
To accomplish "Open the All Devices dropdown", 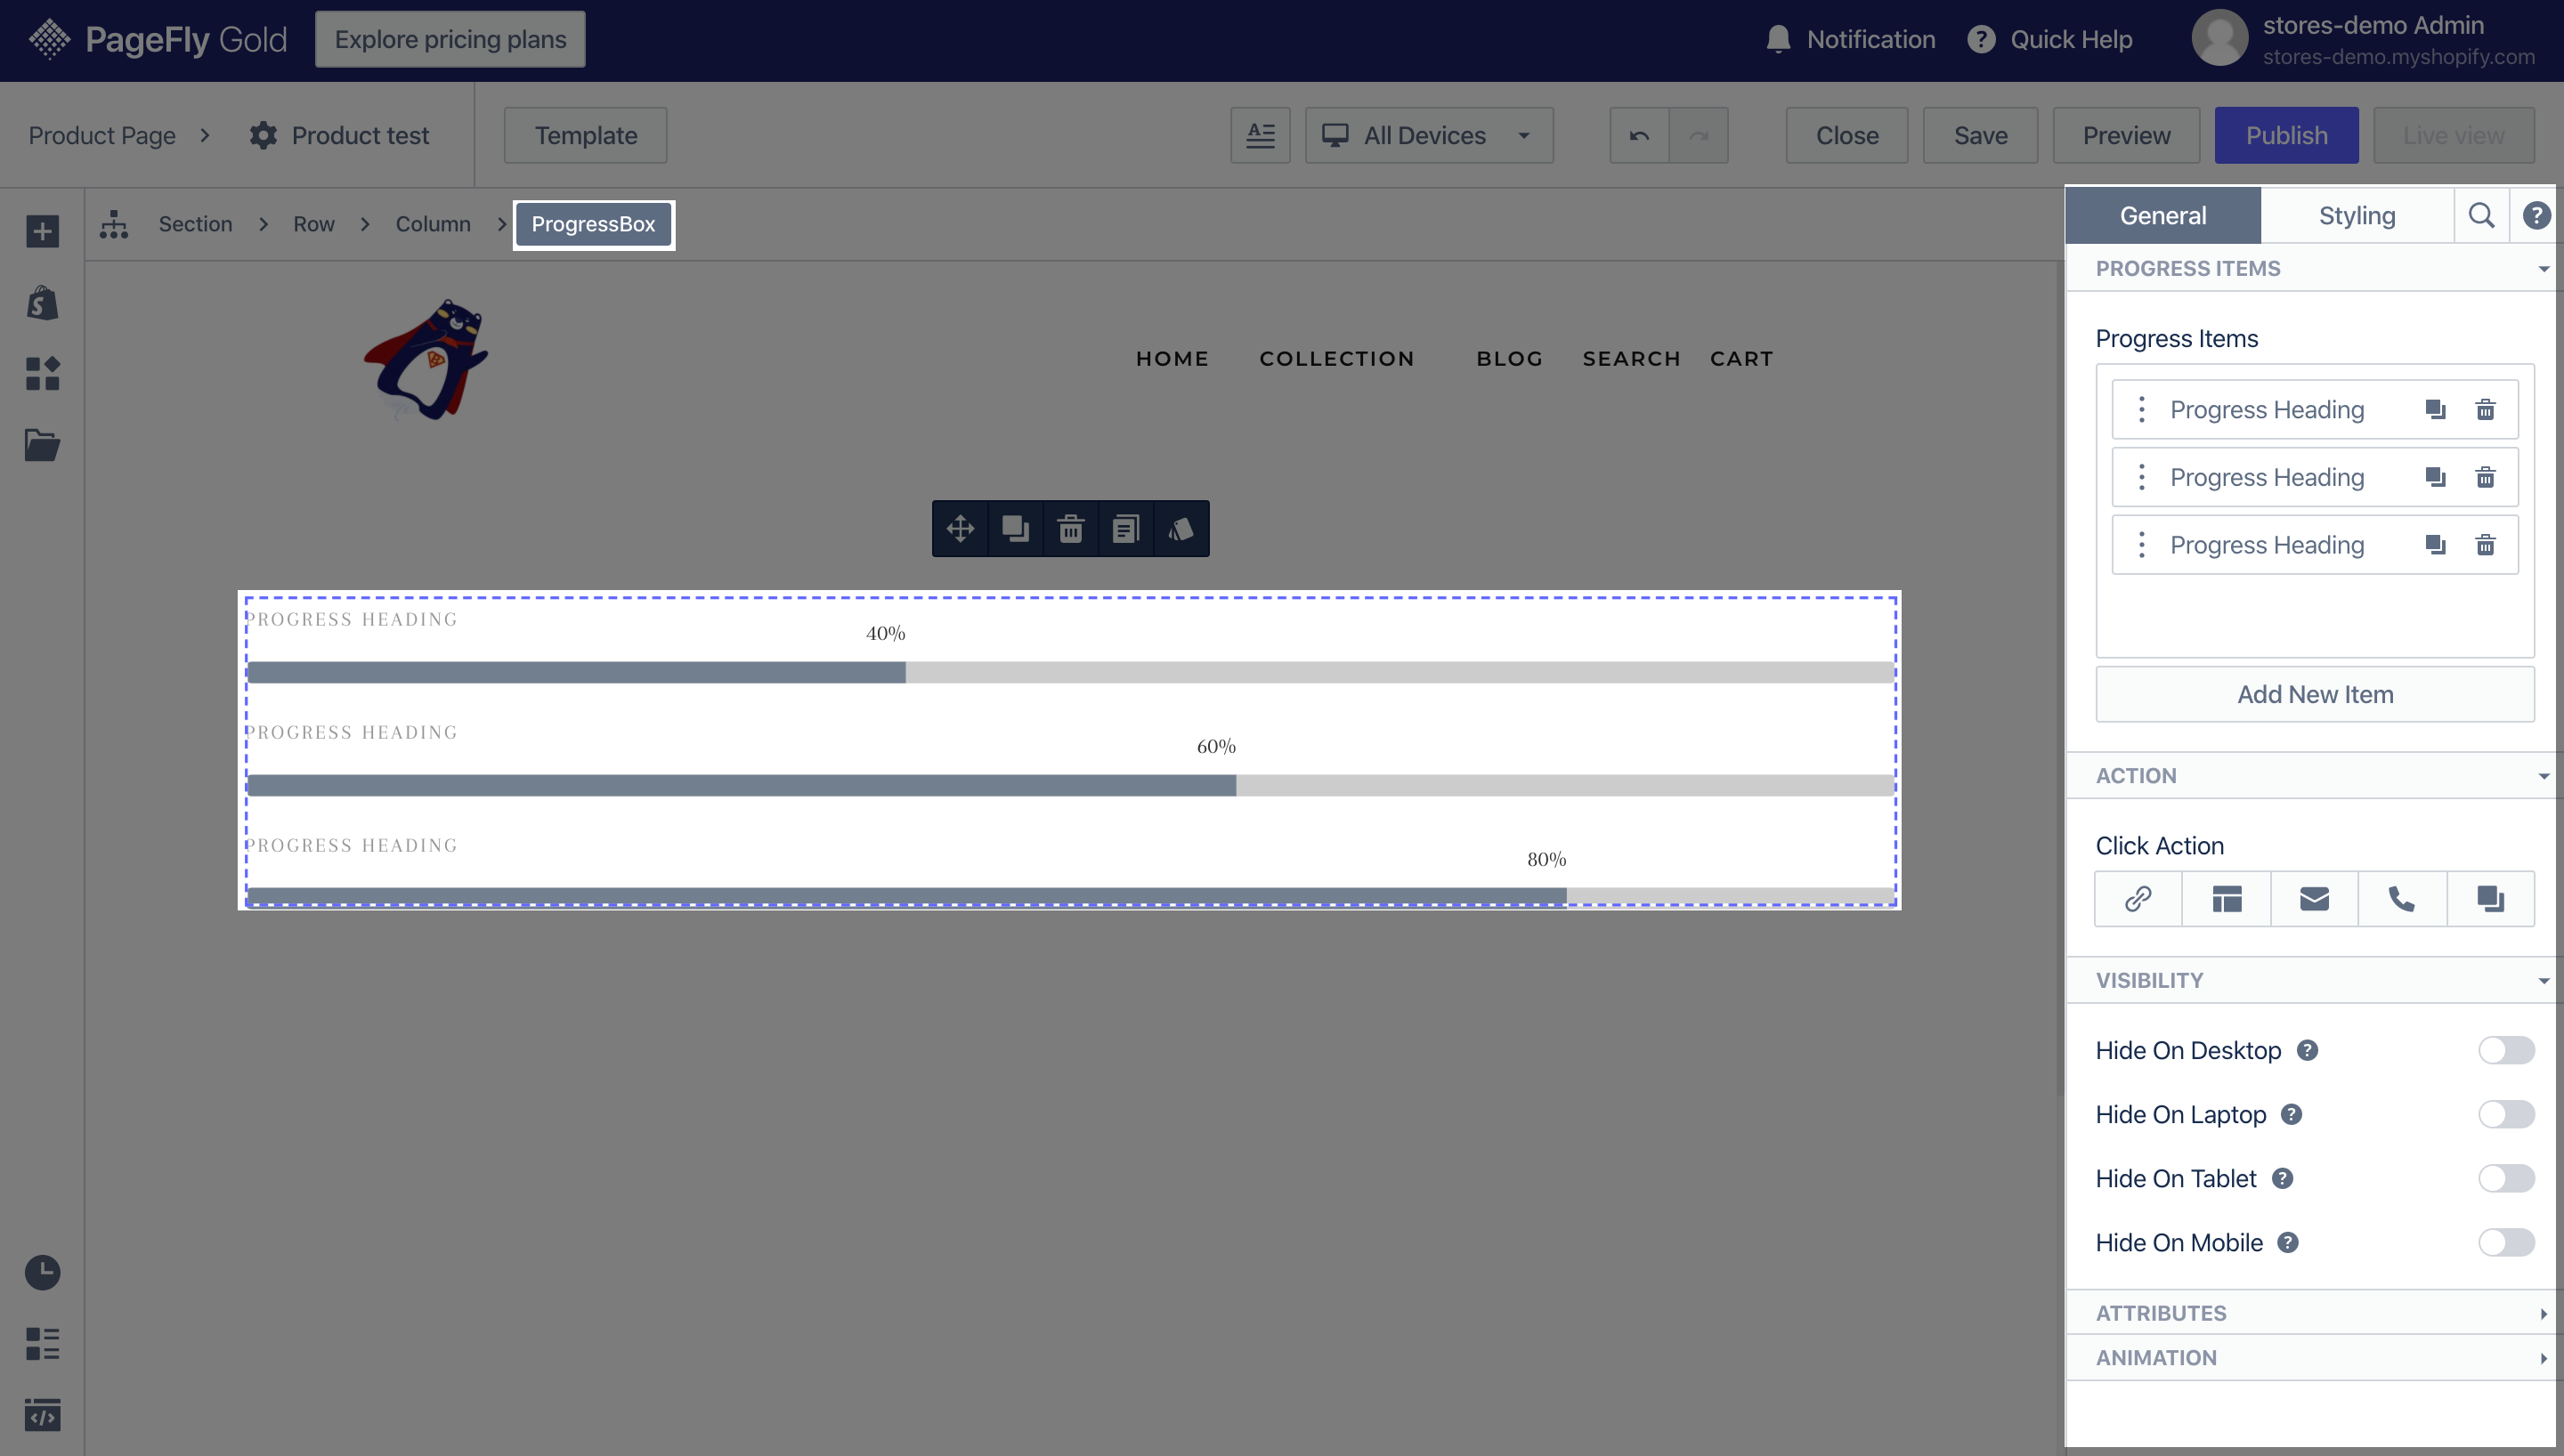I will coord(1429,135).
